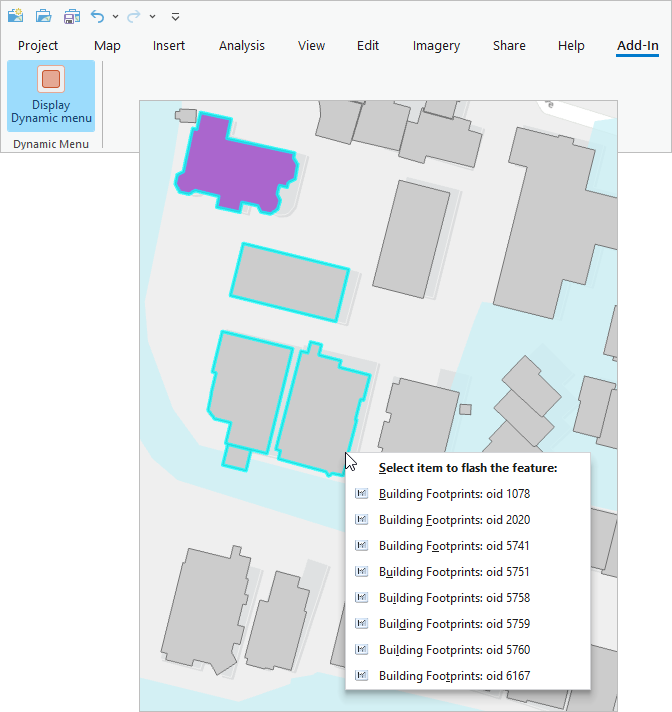Expand the Undo history dropdown arrow

pyautogui.click(x=115, y=17)
